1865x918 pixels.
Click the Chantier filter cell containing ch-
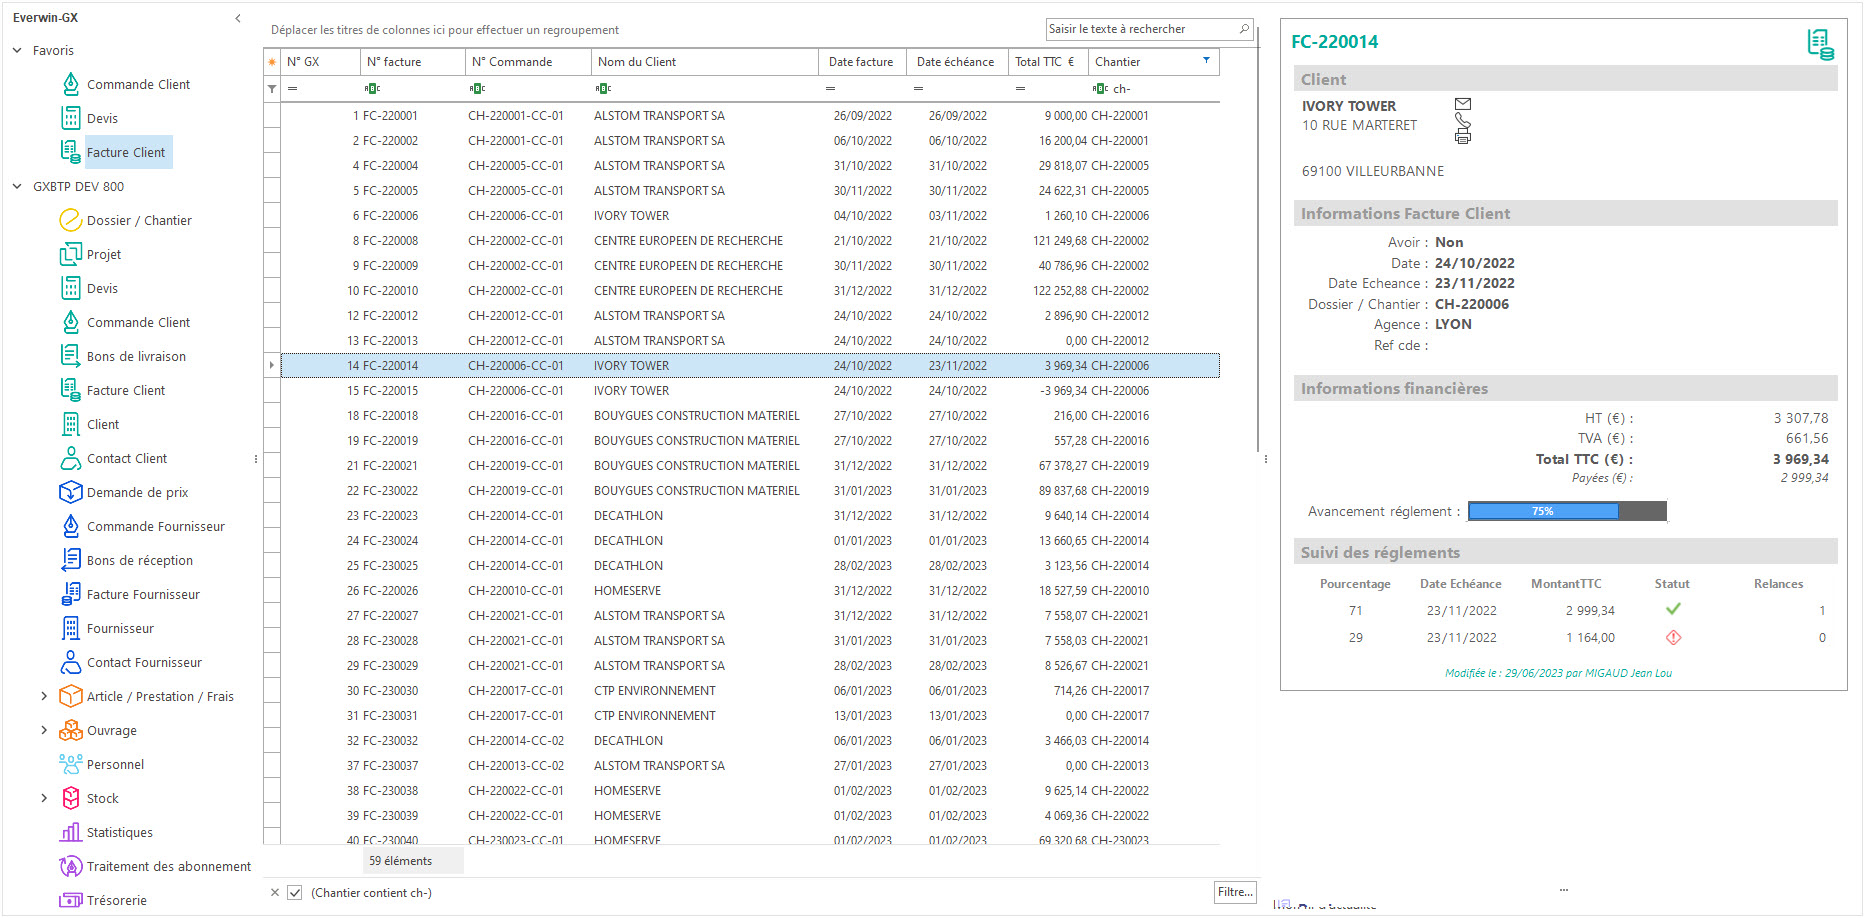pos(1155,89)
